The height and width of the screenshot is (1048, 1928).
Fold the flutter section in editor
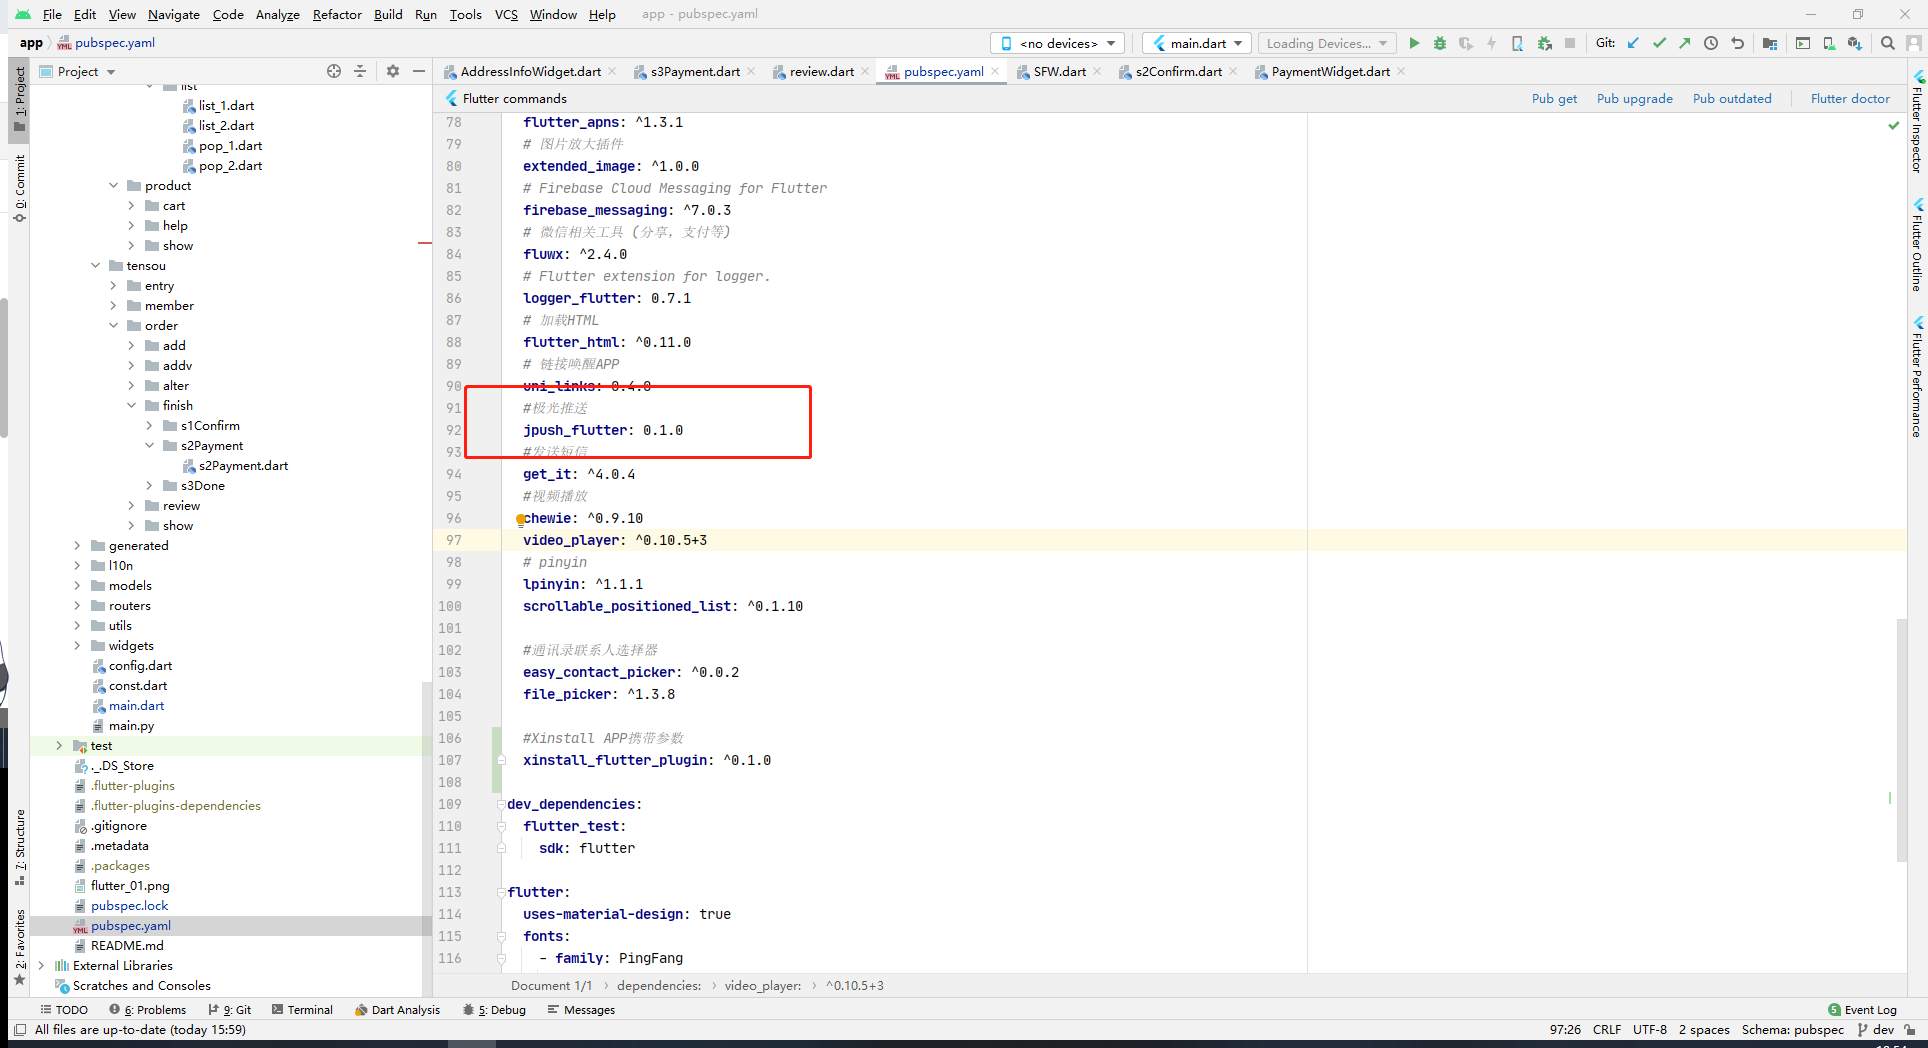click(500, 893)
